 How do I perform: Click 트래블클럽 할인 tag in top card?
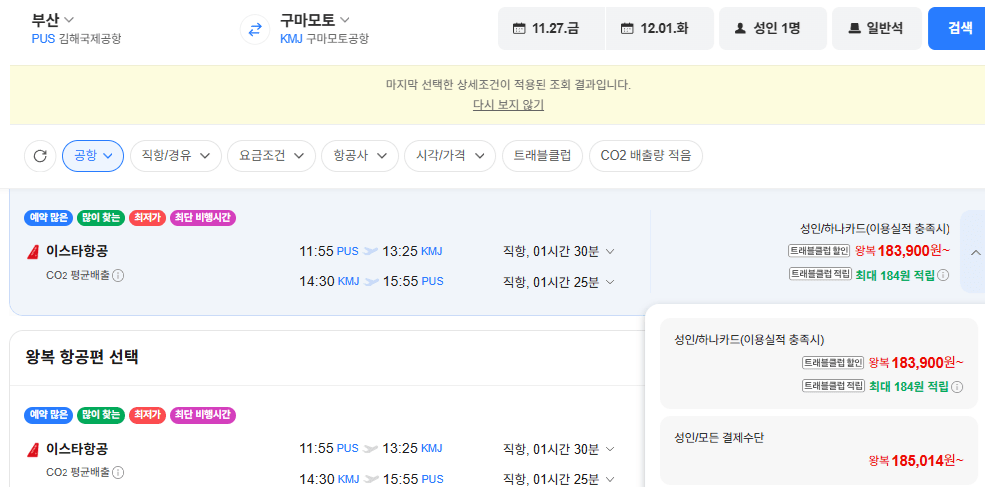pyautogui.click(x=820, y=251)
